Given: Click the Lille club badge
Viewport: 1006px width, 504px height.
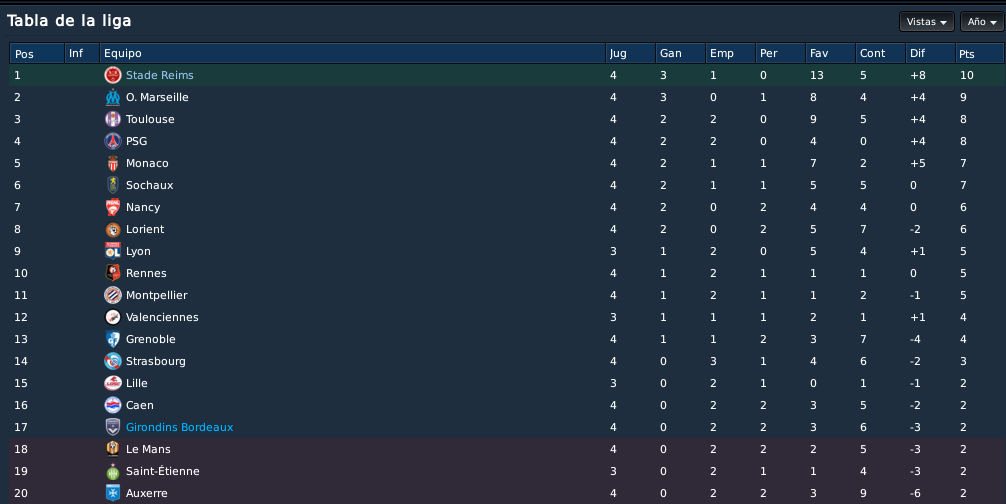Looking at the screenshot, I should (x=113, y=383).
